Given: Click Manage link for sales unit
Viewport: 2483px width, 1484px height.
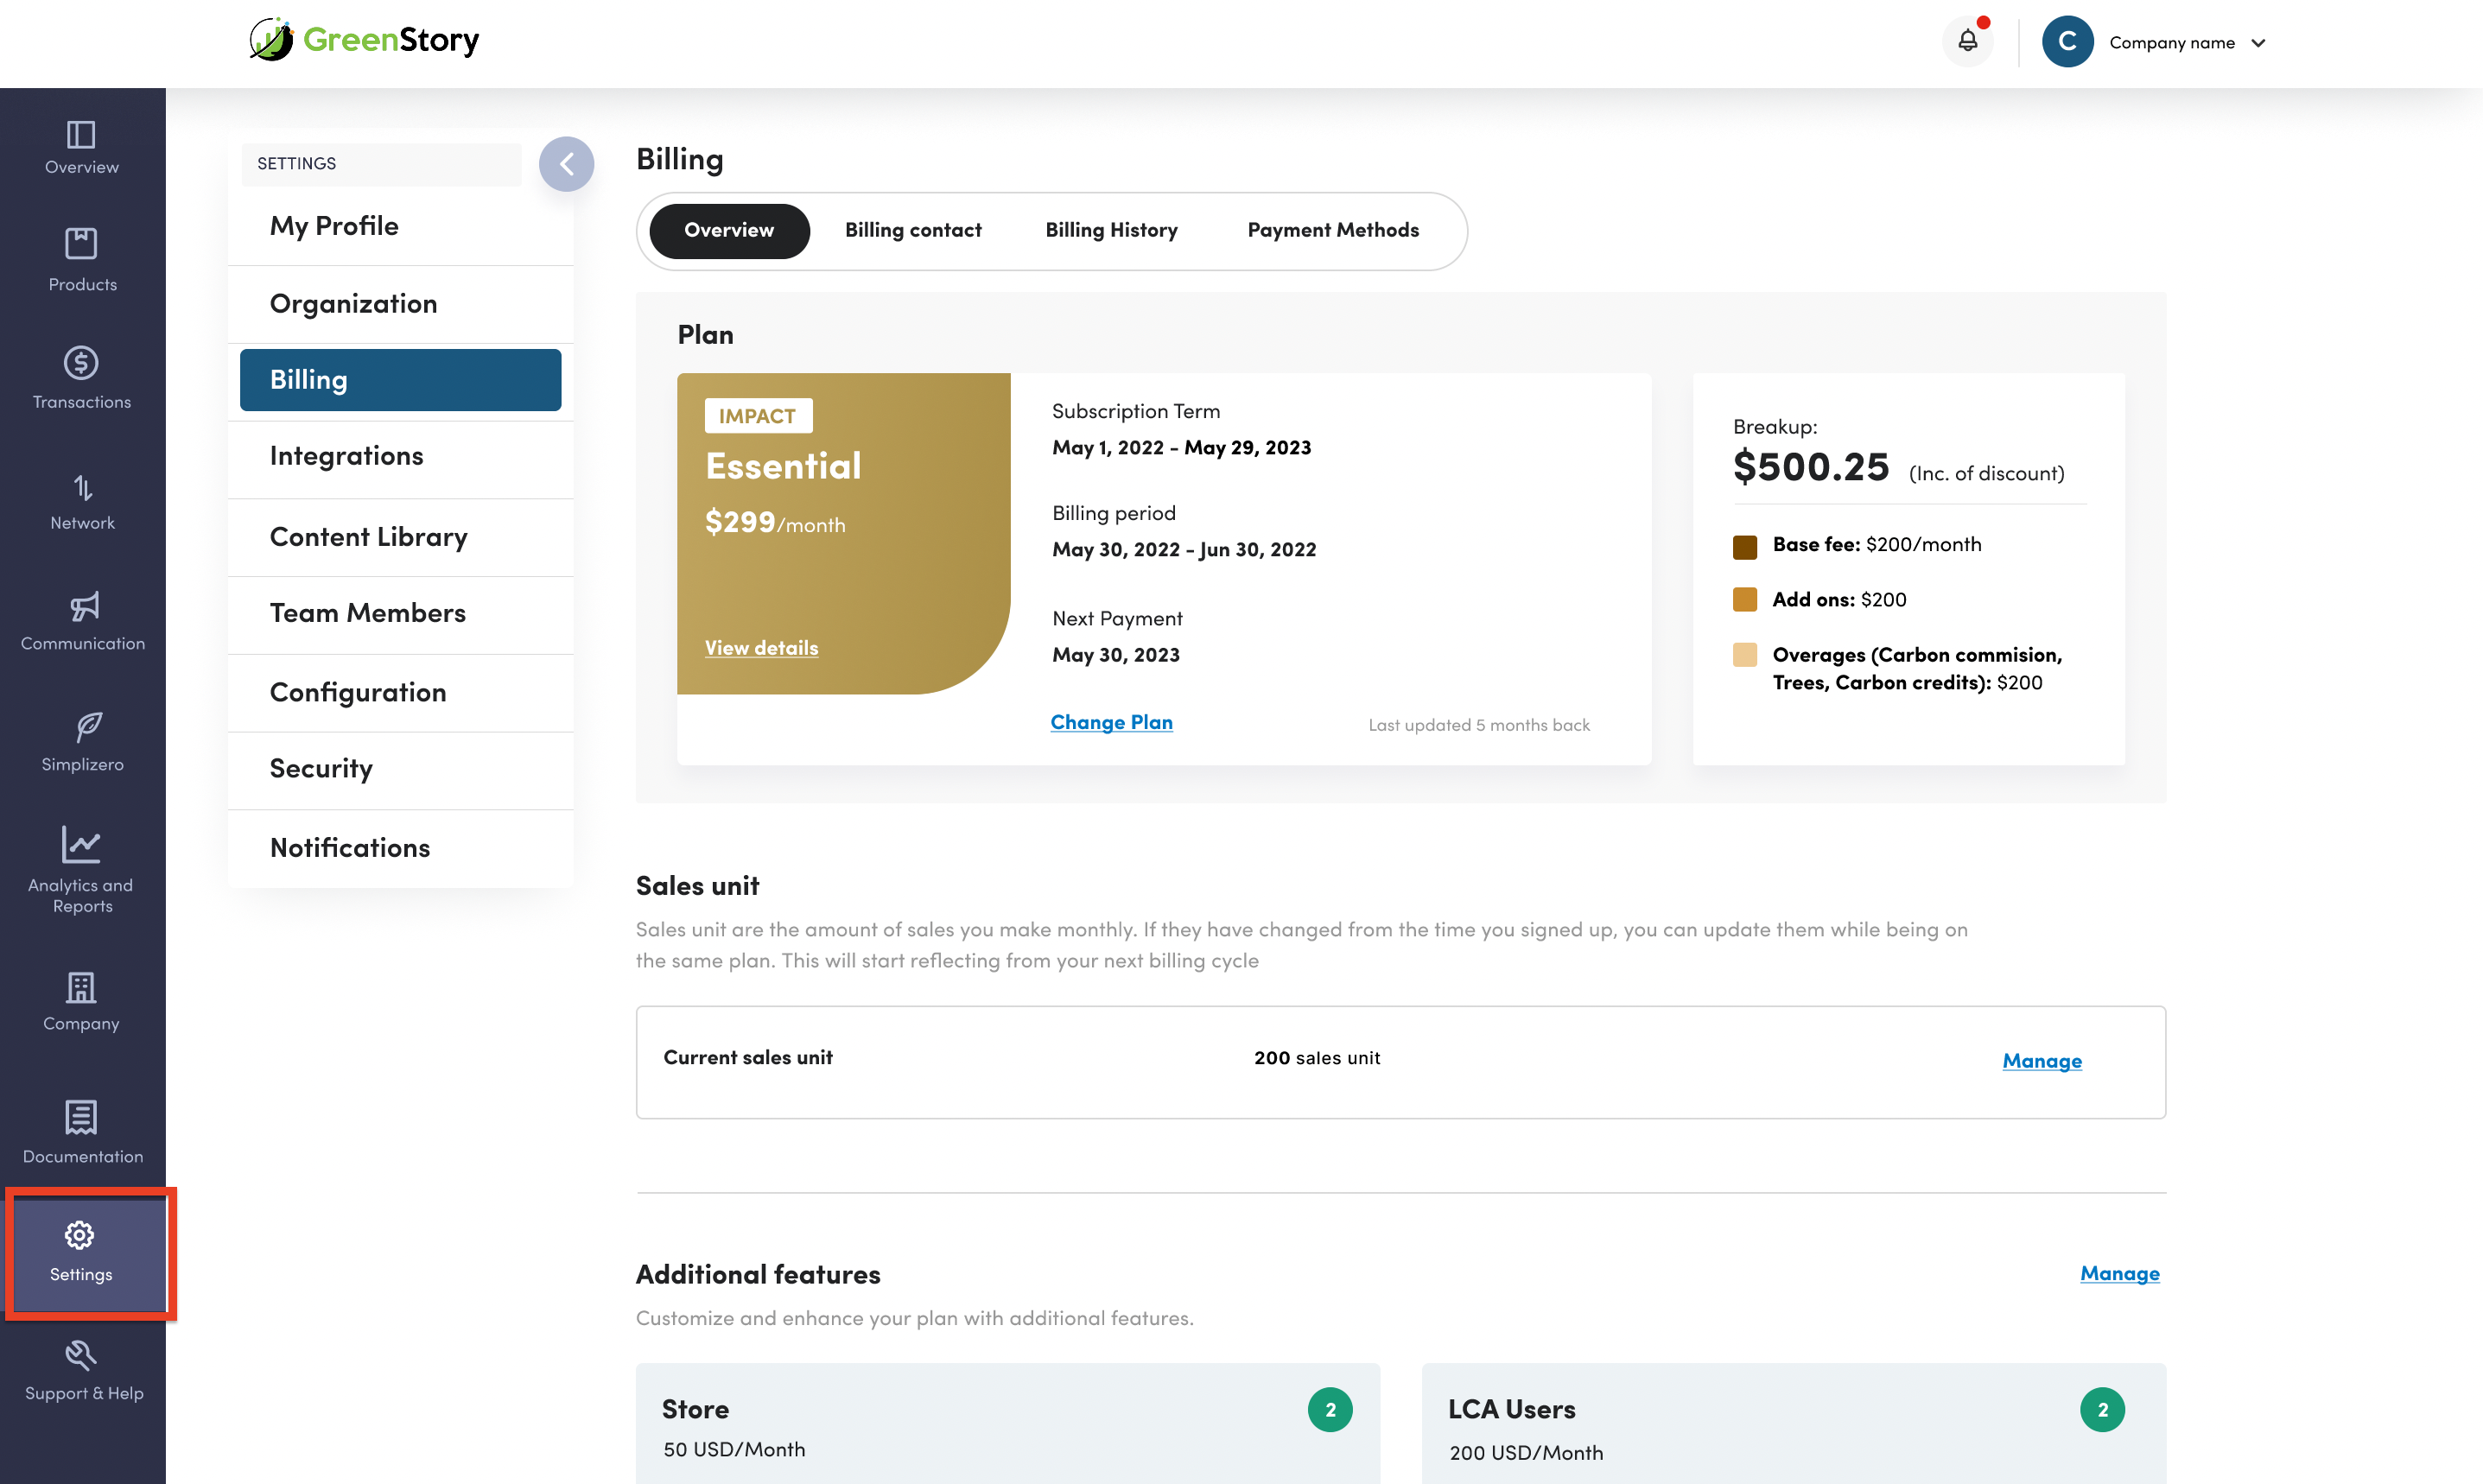Looking at the screenshot, I should click(2041, 1061).
